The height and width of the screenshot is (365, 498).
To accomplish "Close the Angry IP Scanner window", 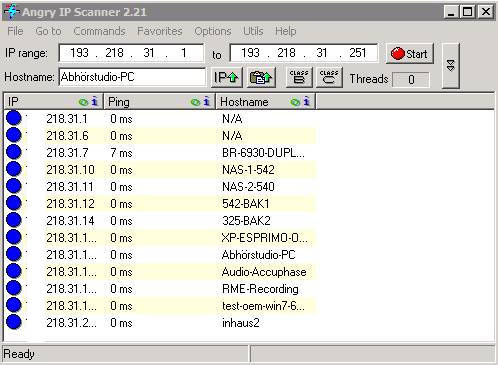I will (486, 12).
